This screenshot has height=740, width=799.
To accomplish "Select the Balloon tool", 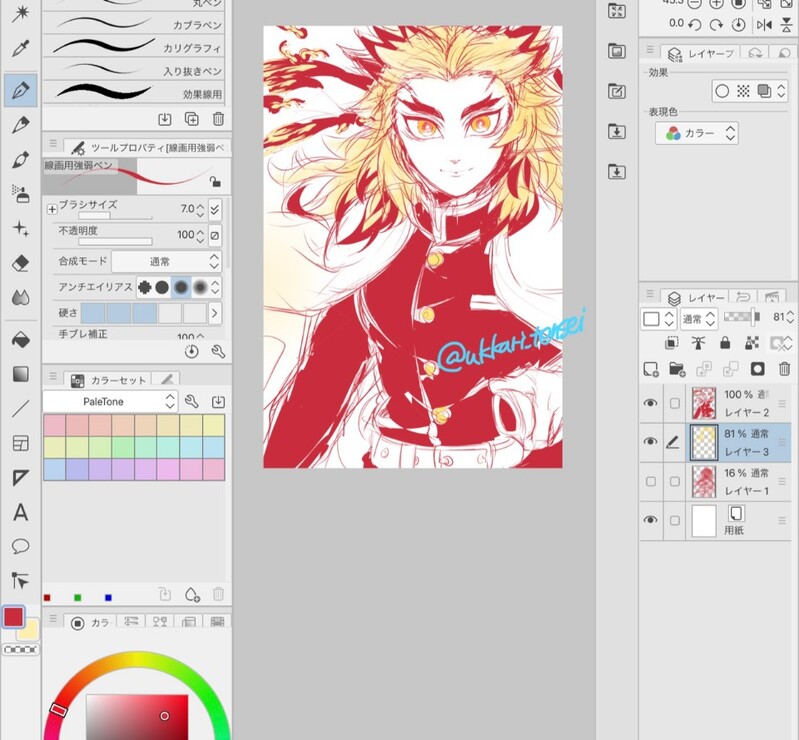I will pyautogui.click(x=20, y=546).
